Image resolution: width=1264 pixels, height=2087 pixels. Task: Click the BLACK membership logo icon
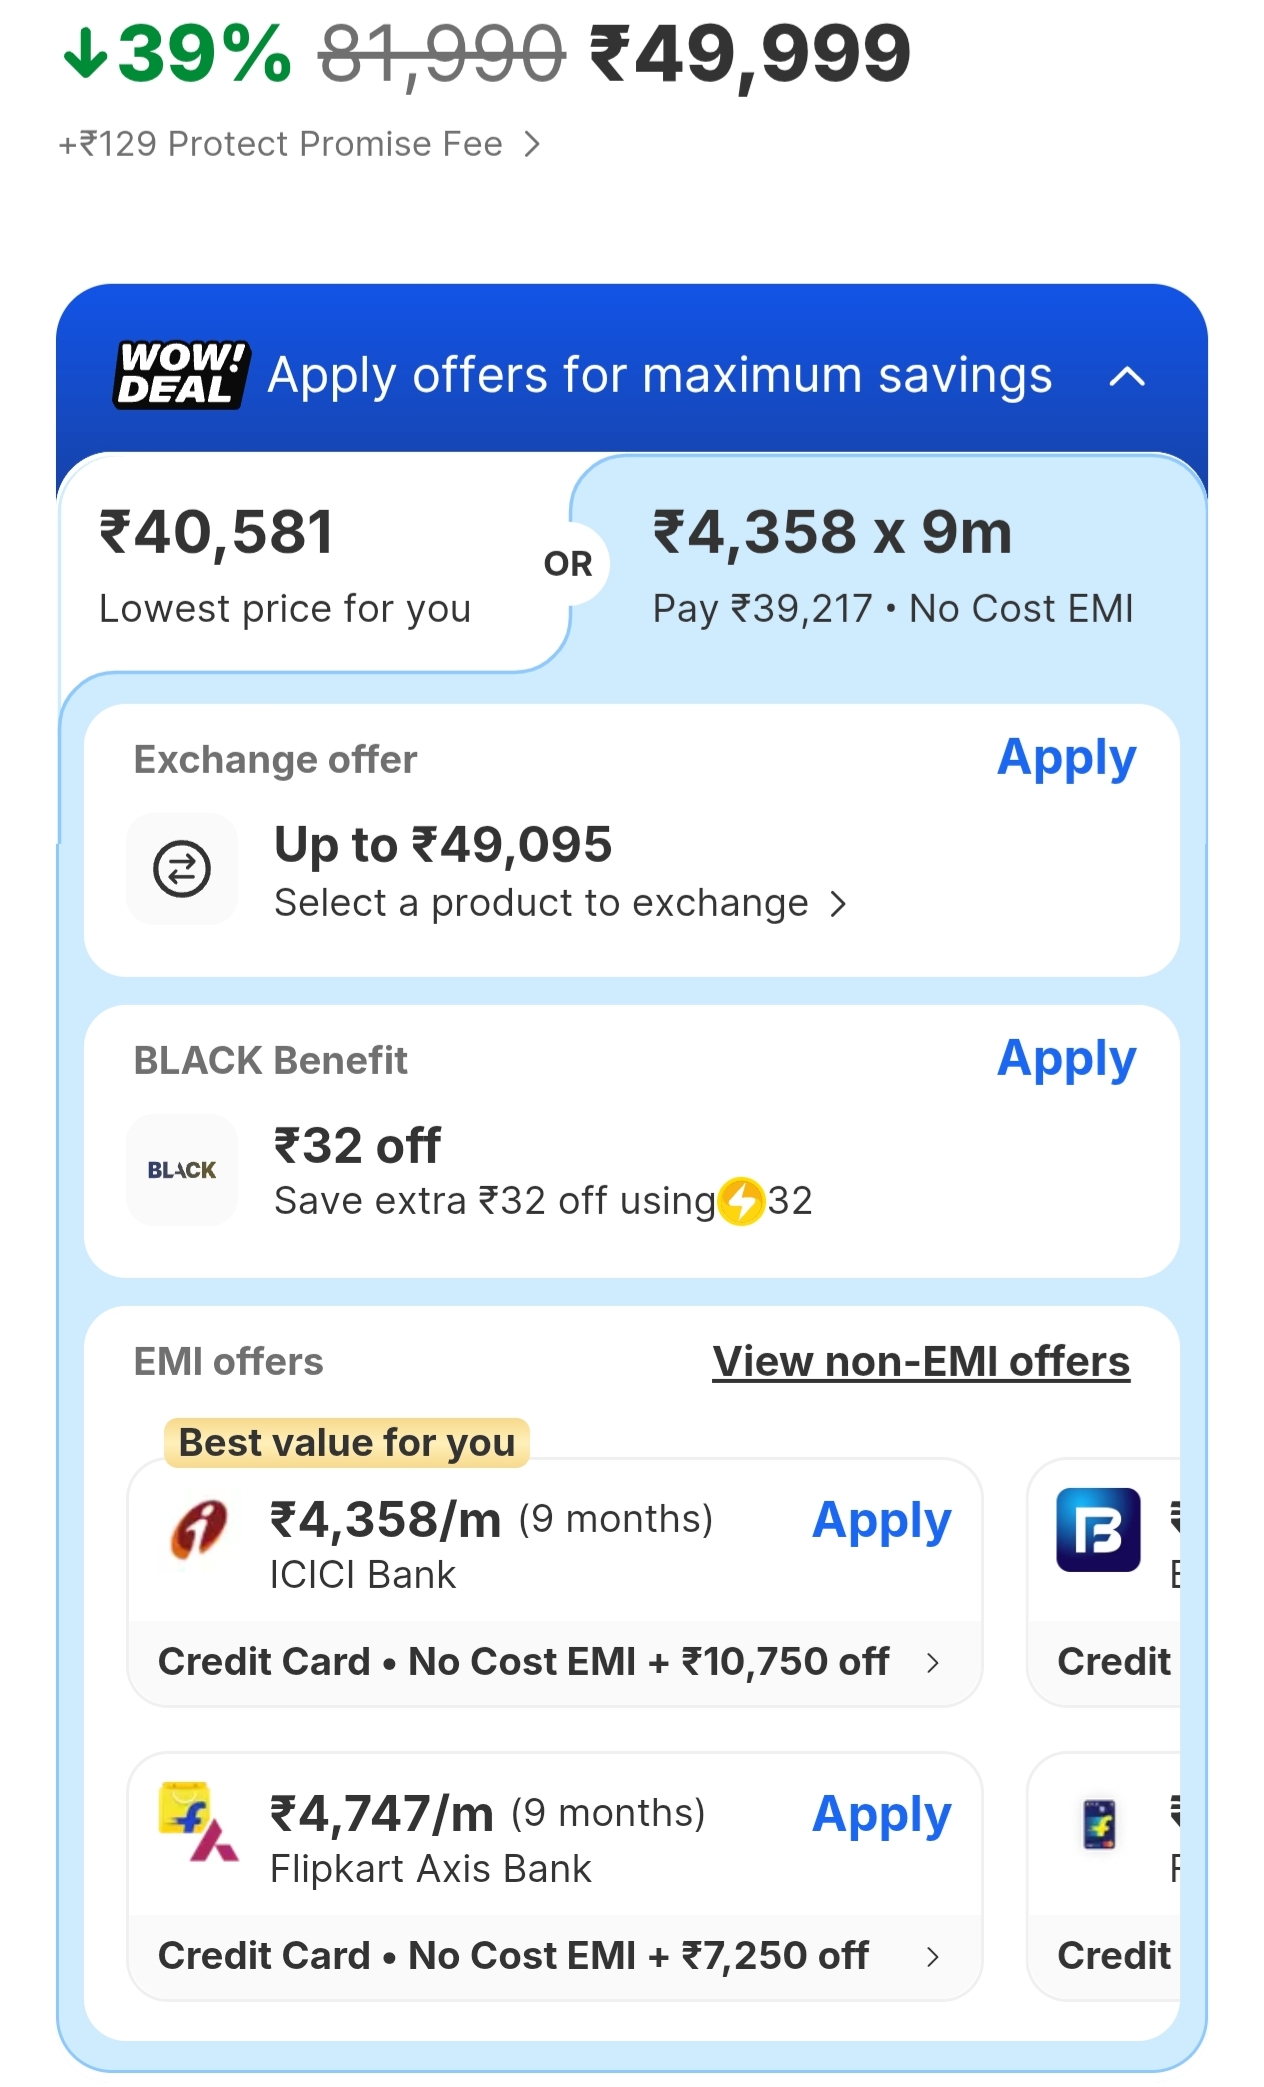182,1169
